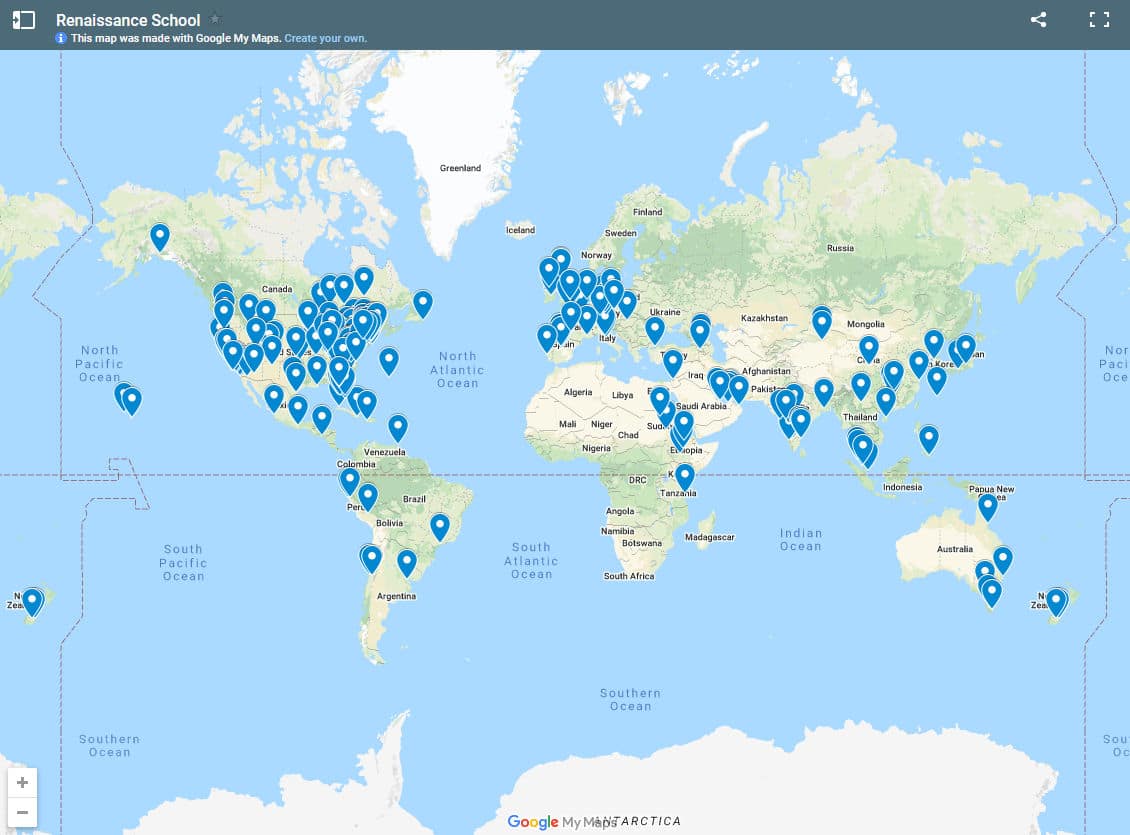The image size is (1130, 835).
Task: Zoom out using the minus control
Action: pyautogui.click(x=21, y=812)
